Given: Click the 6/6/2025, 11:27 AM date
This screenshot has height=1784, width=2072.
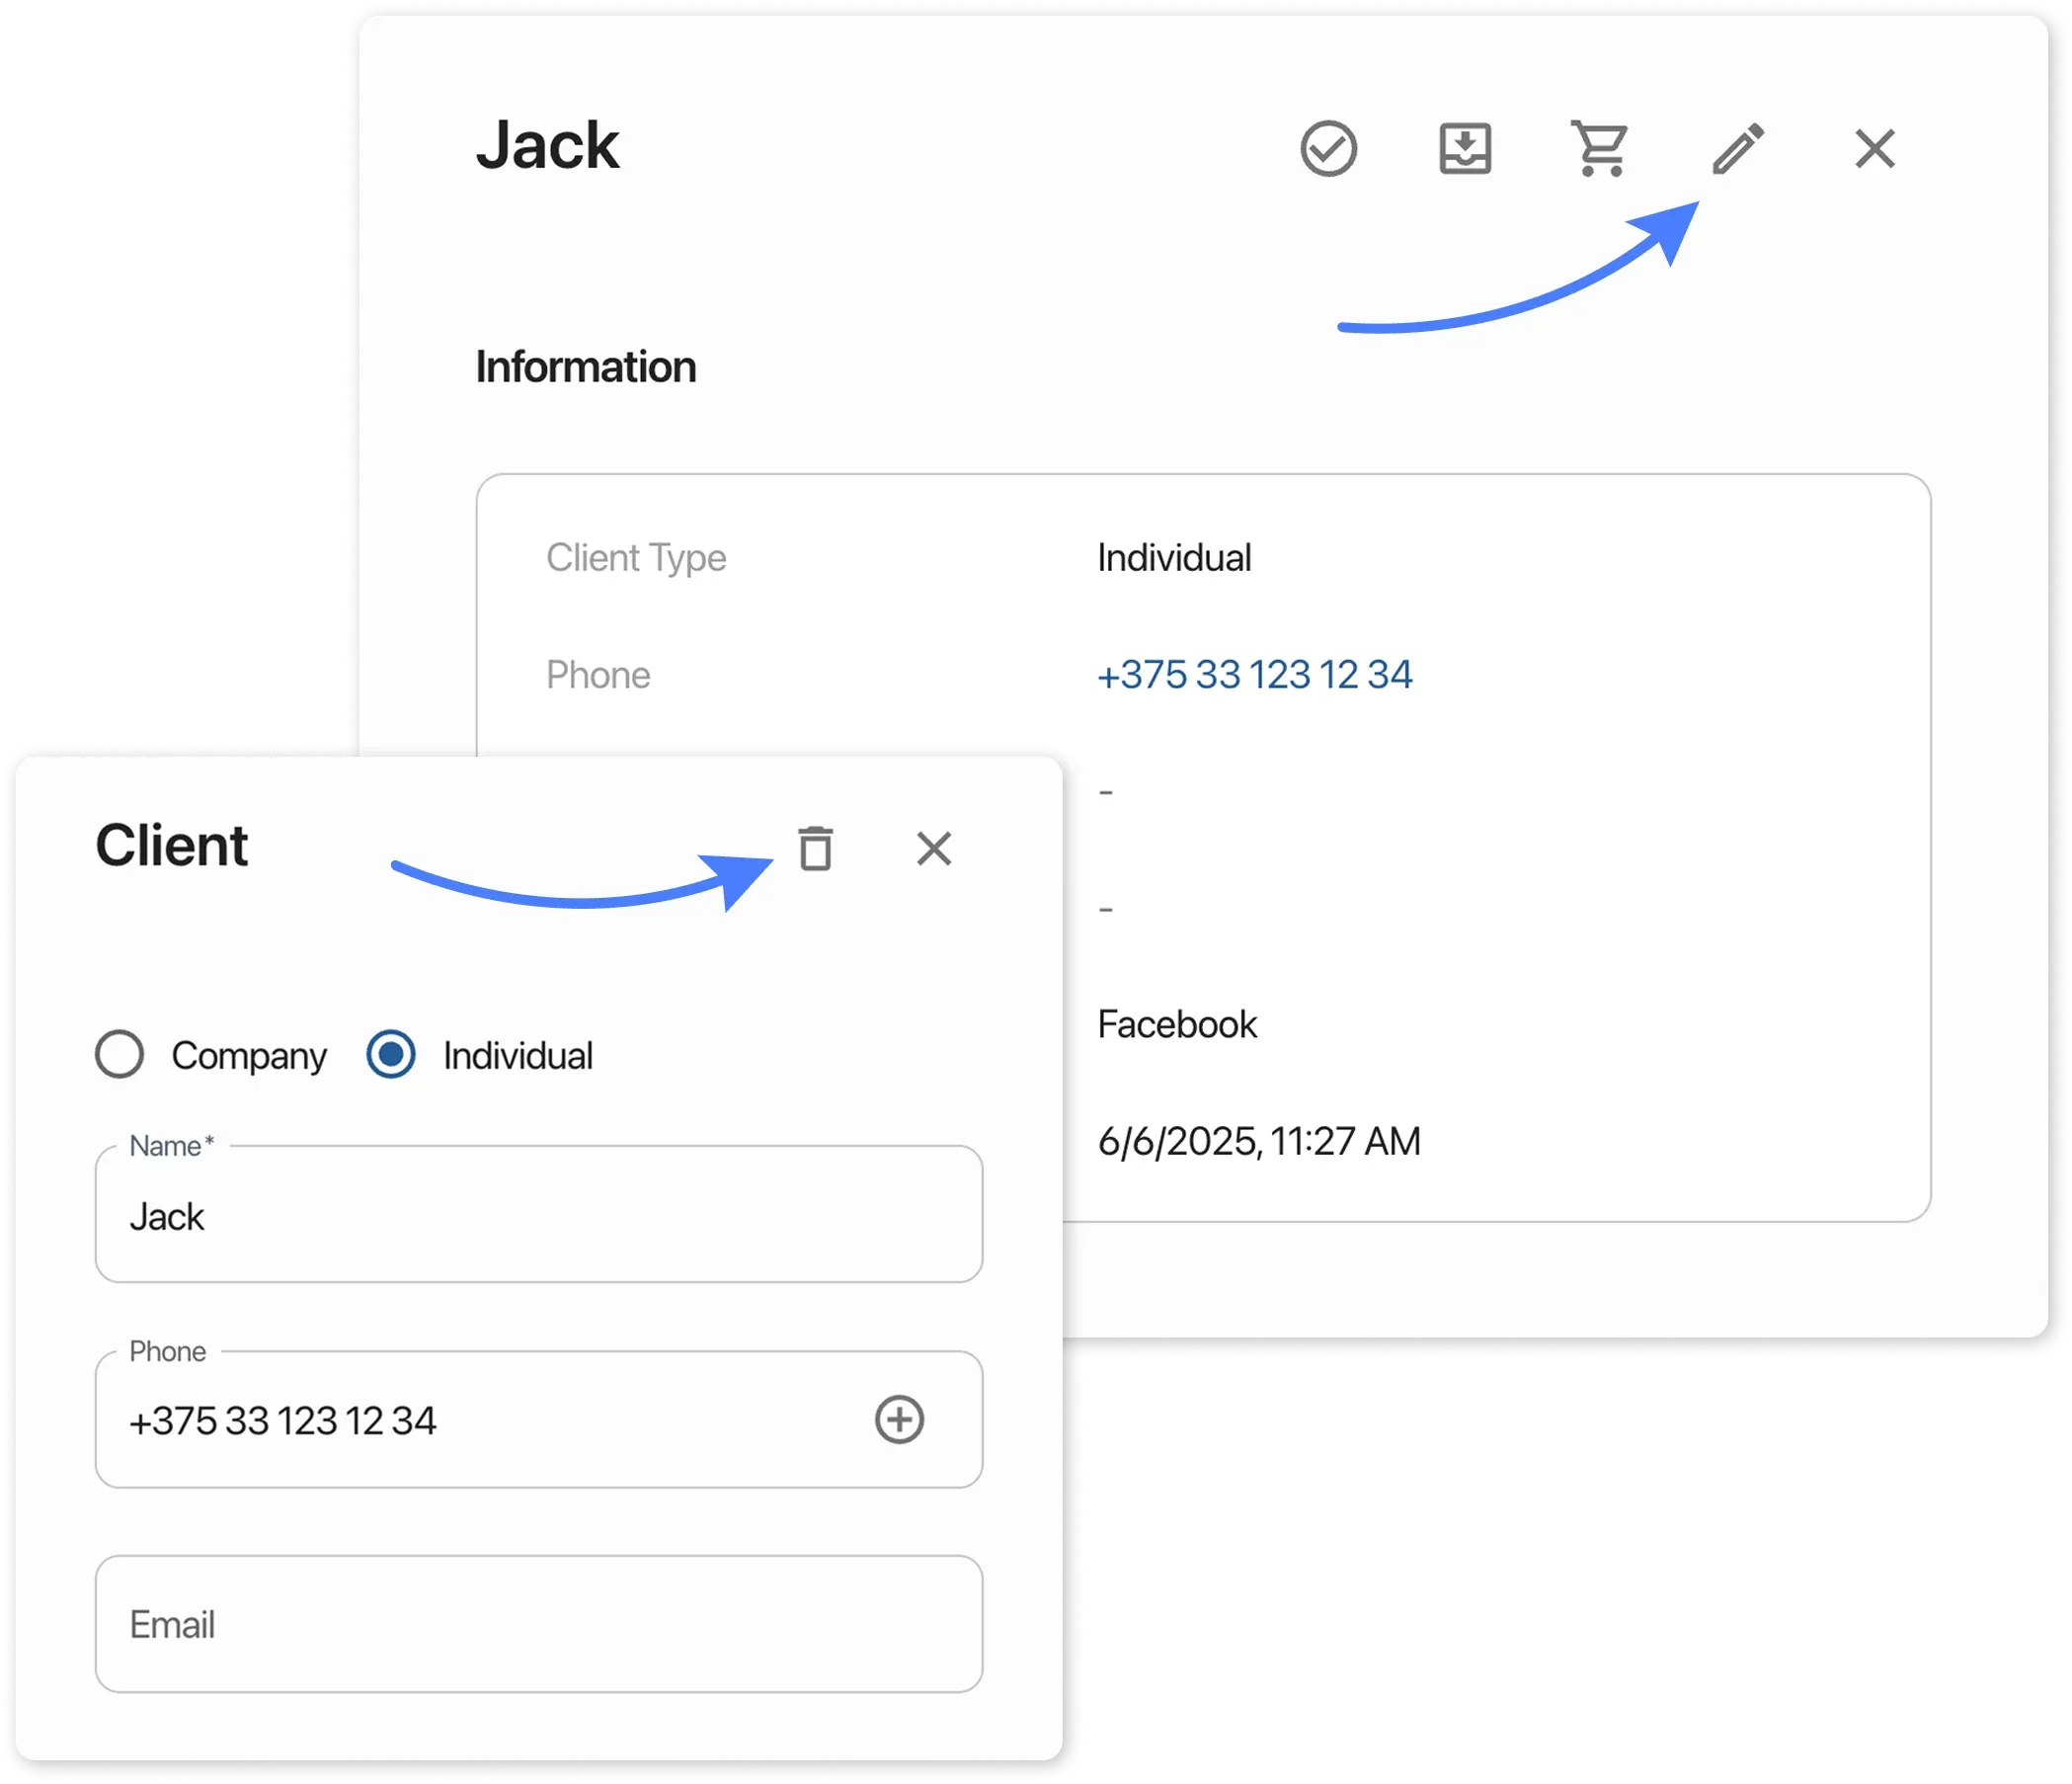Looking at the screenshot, I should coord(1258,1141).
